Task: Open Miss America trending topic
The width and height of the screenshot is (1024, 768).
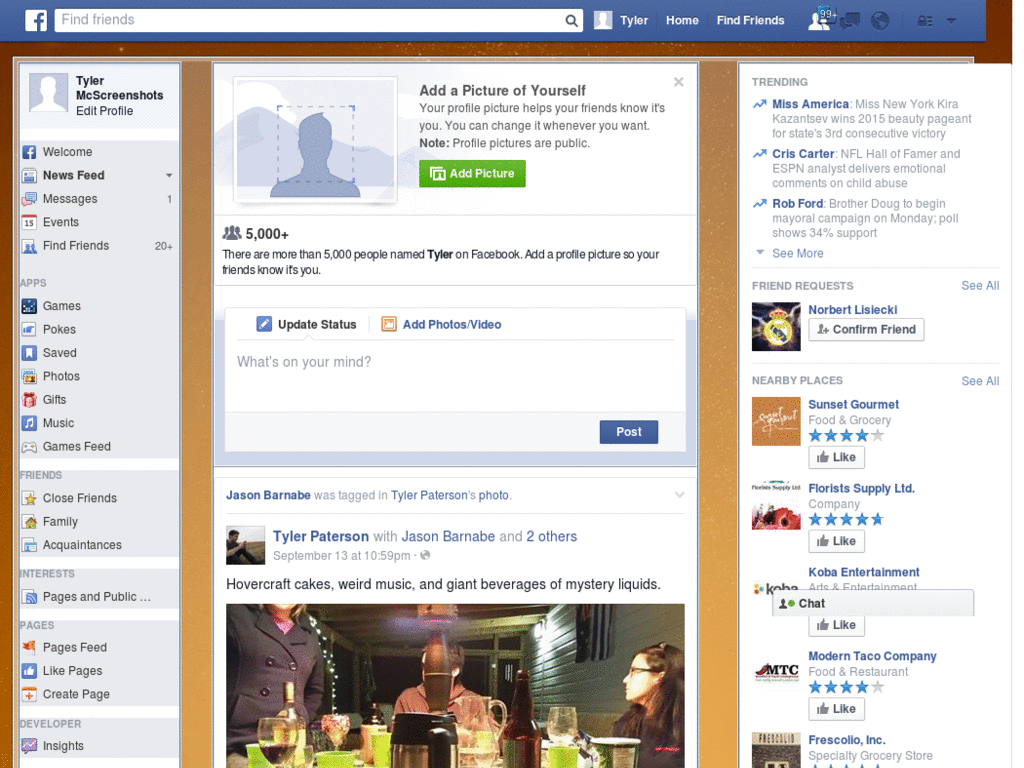Action: (x=810, y=104)
